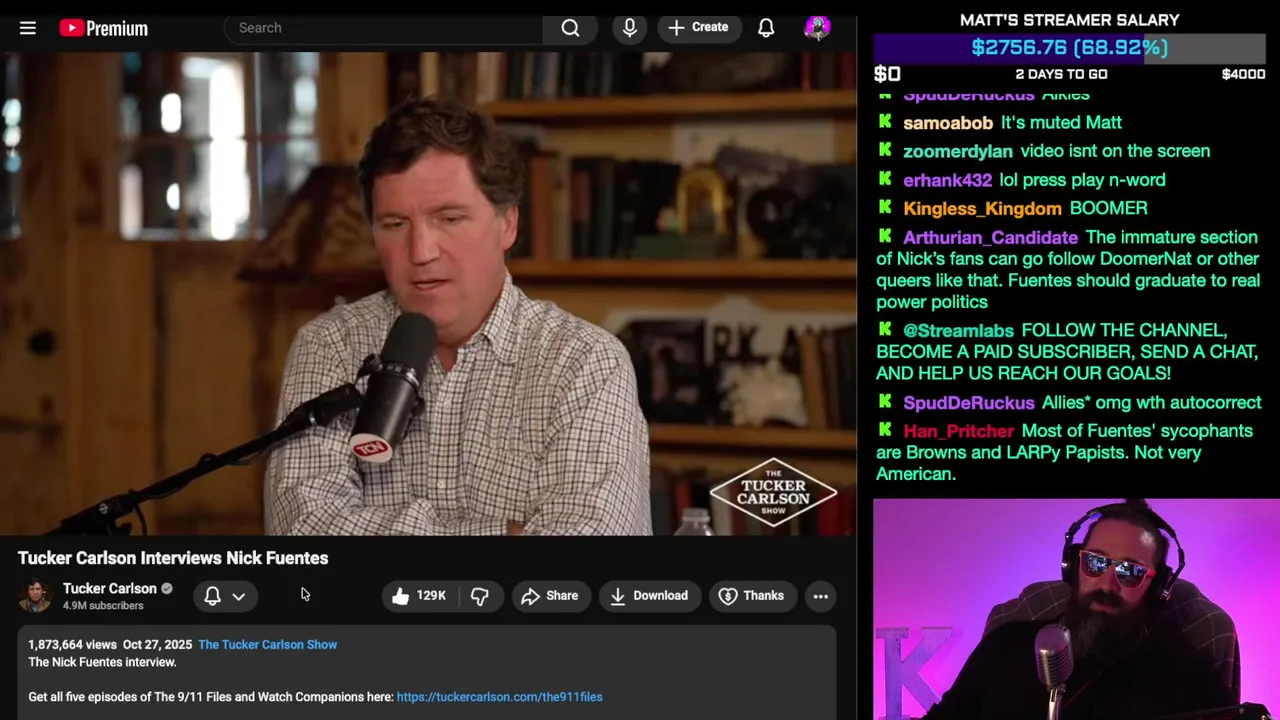Click username Kingless_Kingdom in chat
Screen dimensions: 1280x720
(x=982, y=209)
